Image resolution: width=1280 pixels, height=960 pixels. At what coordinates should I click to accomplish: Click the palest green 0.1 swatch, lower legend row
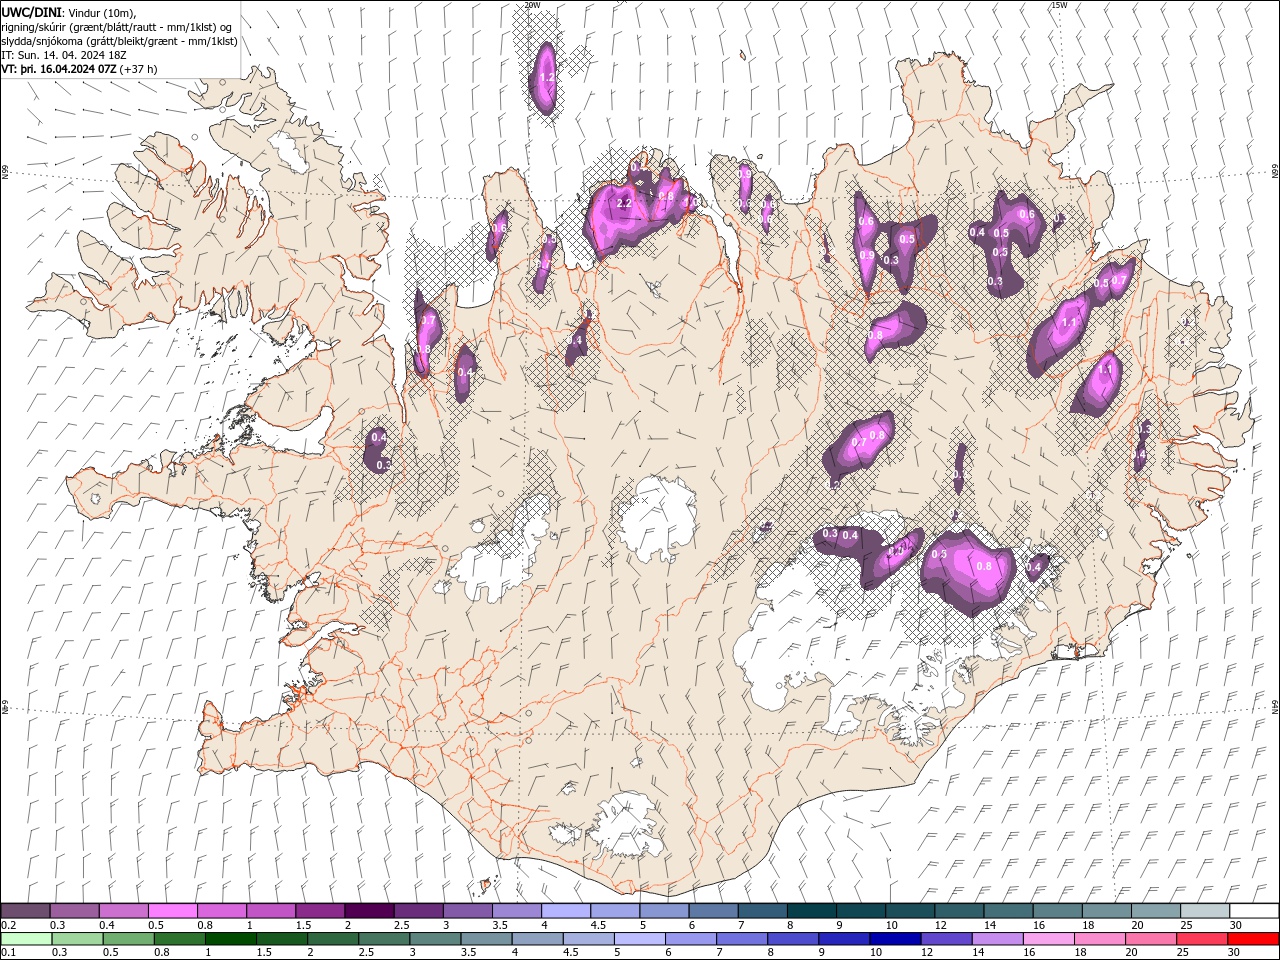point(26,939)
